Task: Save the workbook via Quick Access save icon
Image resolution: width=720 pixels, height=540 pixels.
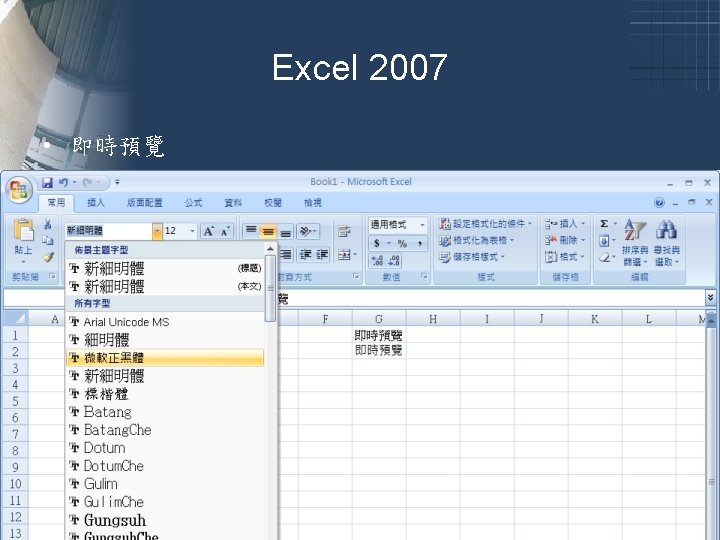Action: coord(47,183)
